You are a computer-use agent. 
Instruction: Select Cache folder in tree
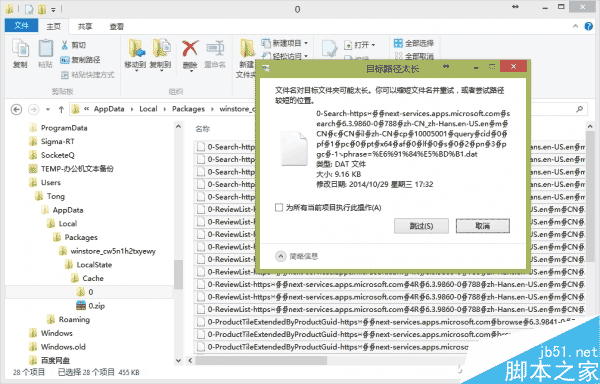(88, 278)
